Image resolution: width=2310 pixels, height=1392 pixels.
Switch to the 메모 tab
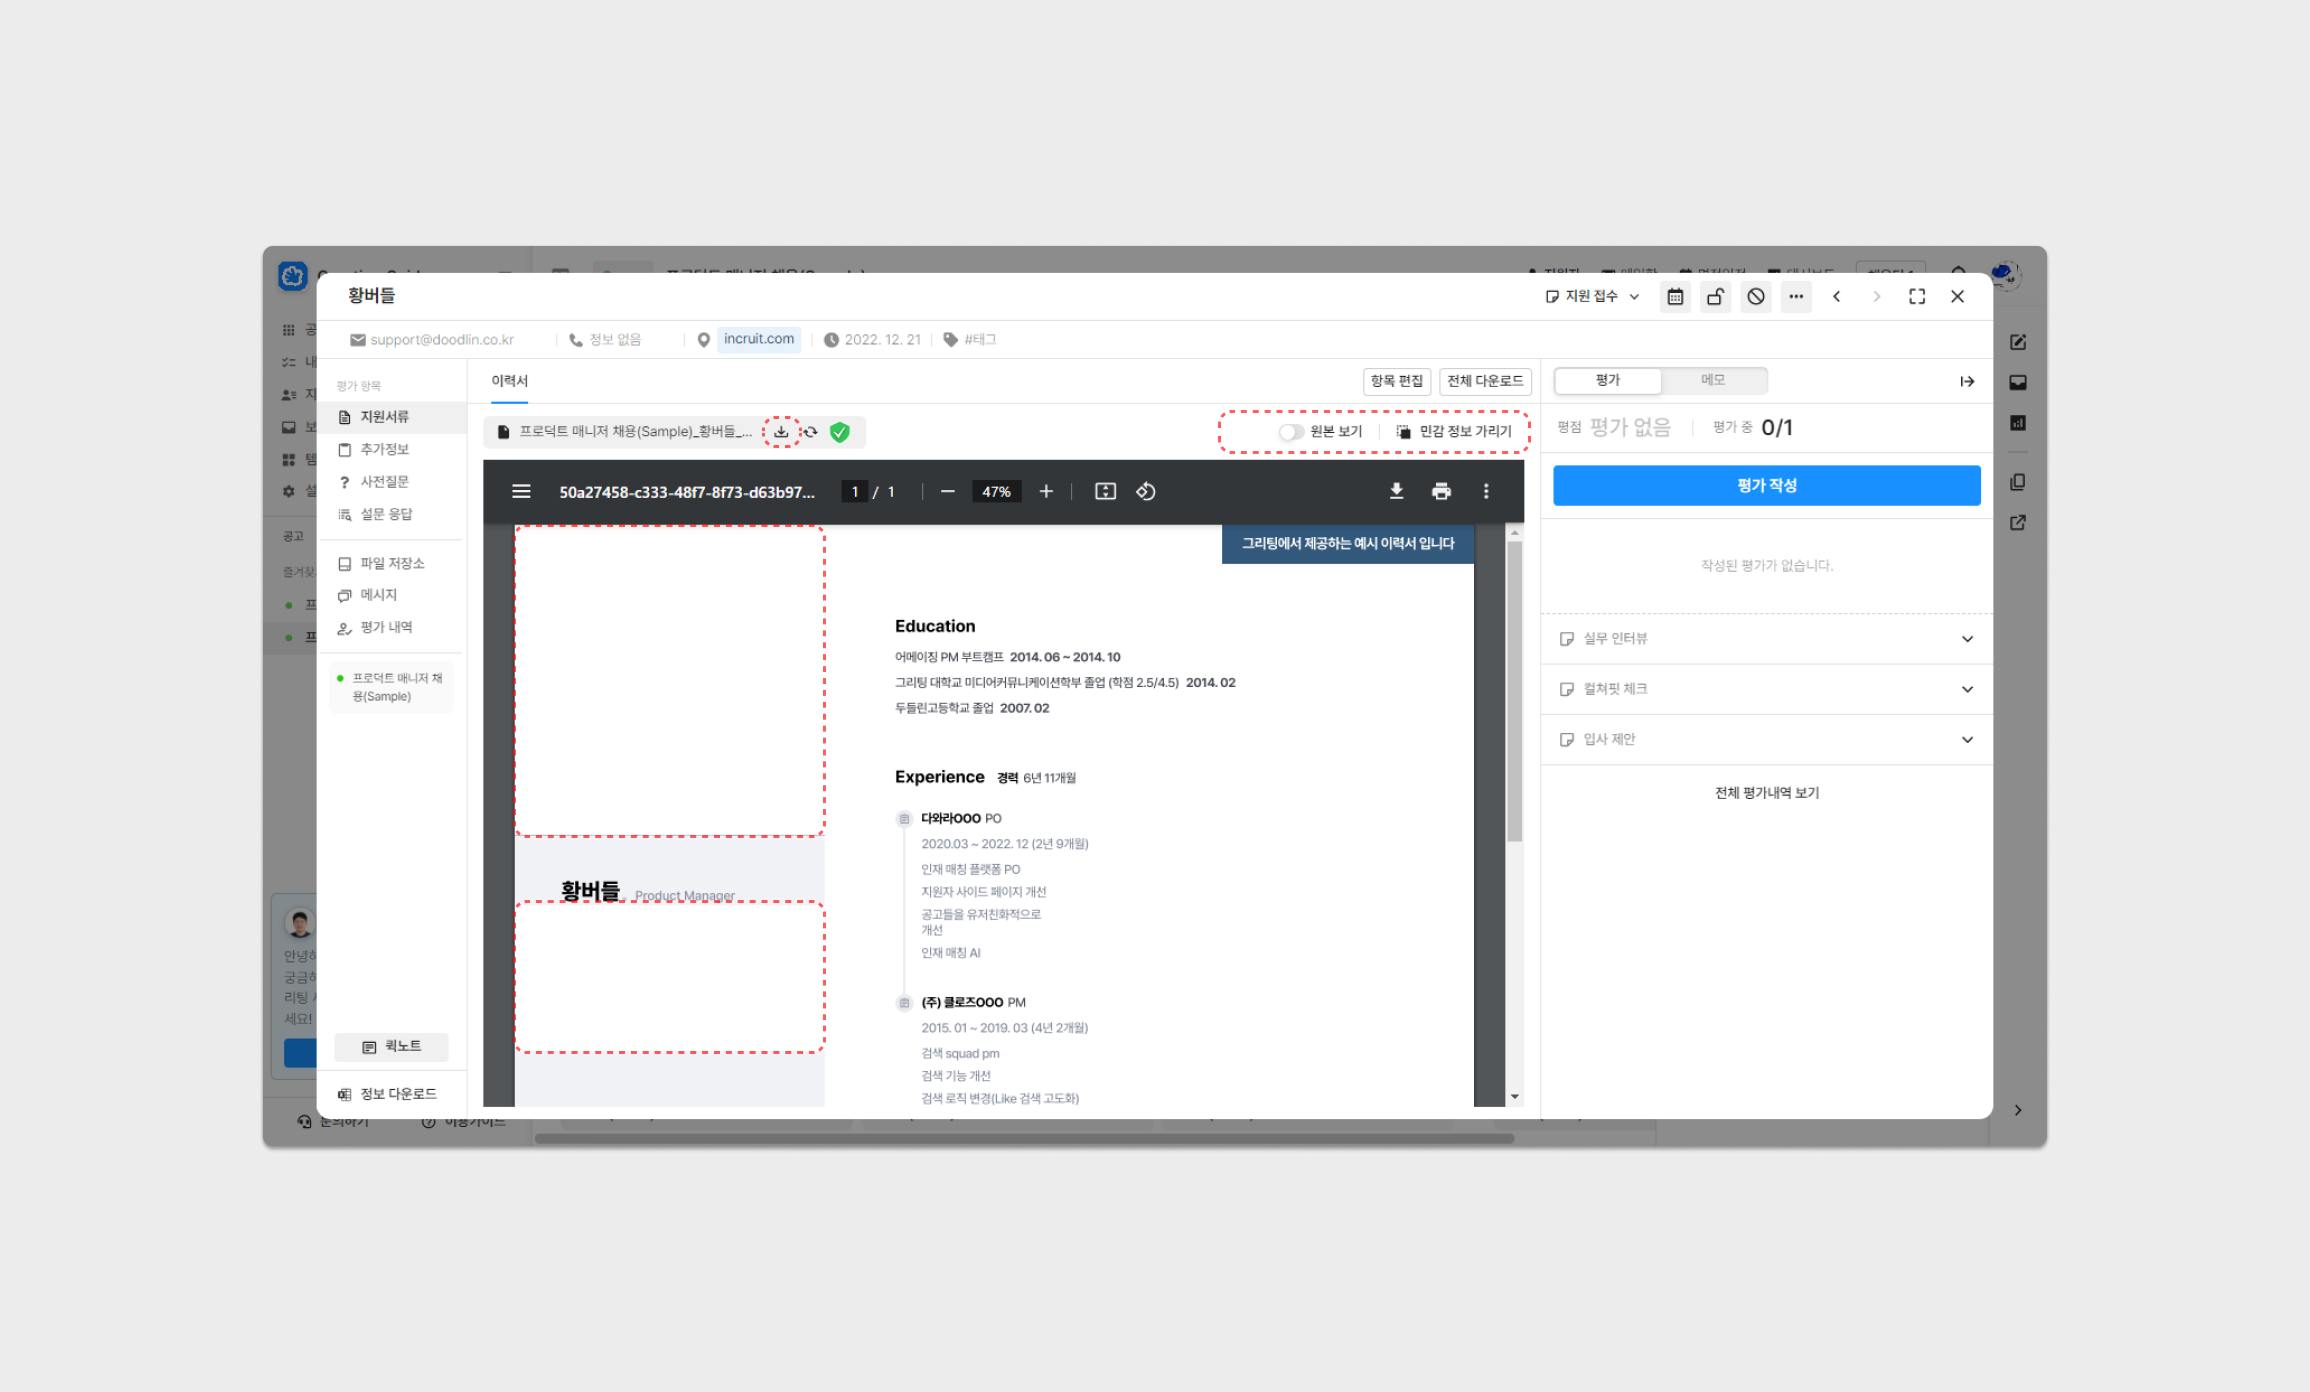click(1713, 380)
